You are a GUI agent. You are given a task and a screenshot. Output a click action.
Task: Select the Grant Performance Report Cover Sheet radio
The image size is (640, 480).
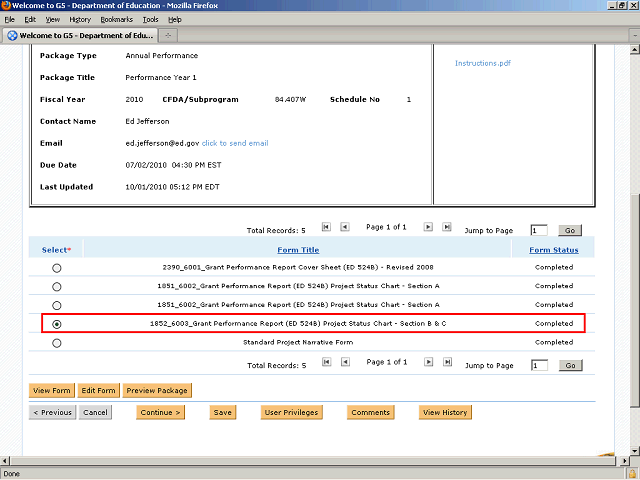pyautogui.click(x=56, y=268)
